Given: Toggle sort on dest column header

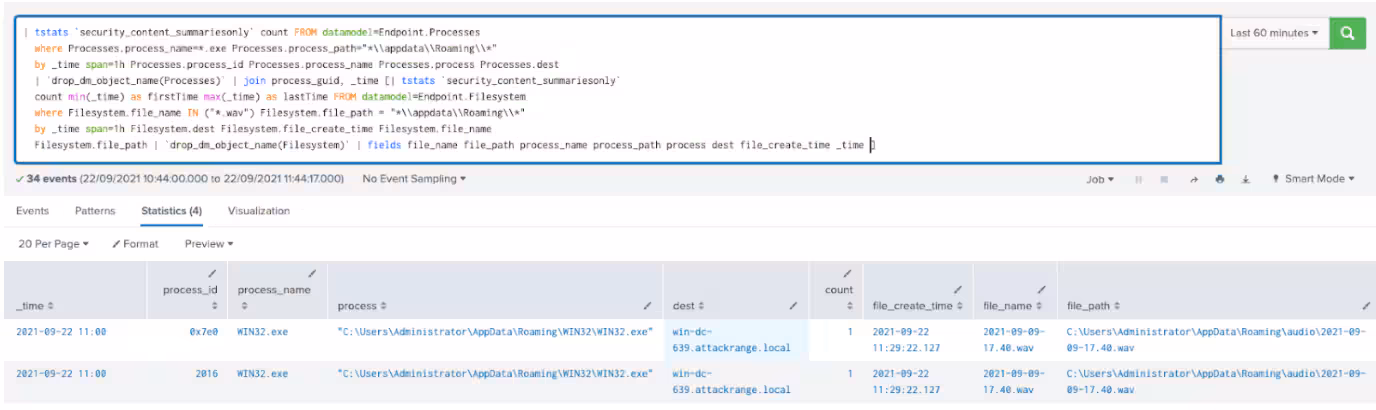Looking at the screenshot, I should (689, 304).
